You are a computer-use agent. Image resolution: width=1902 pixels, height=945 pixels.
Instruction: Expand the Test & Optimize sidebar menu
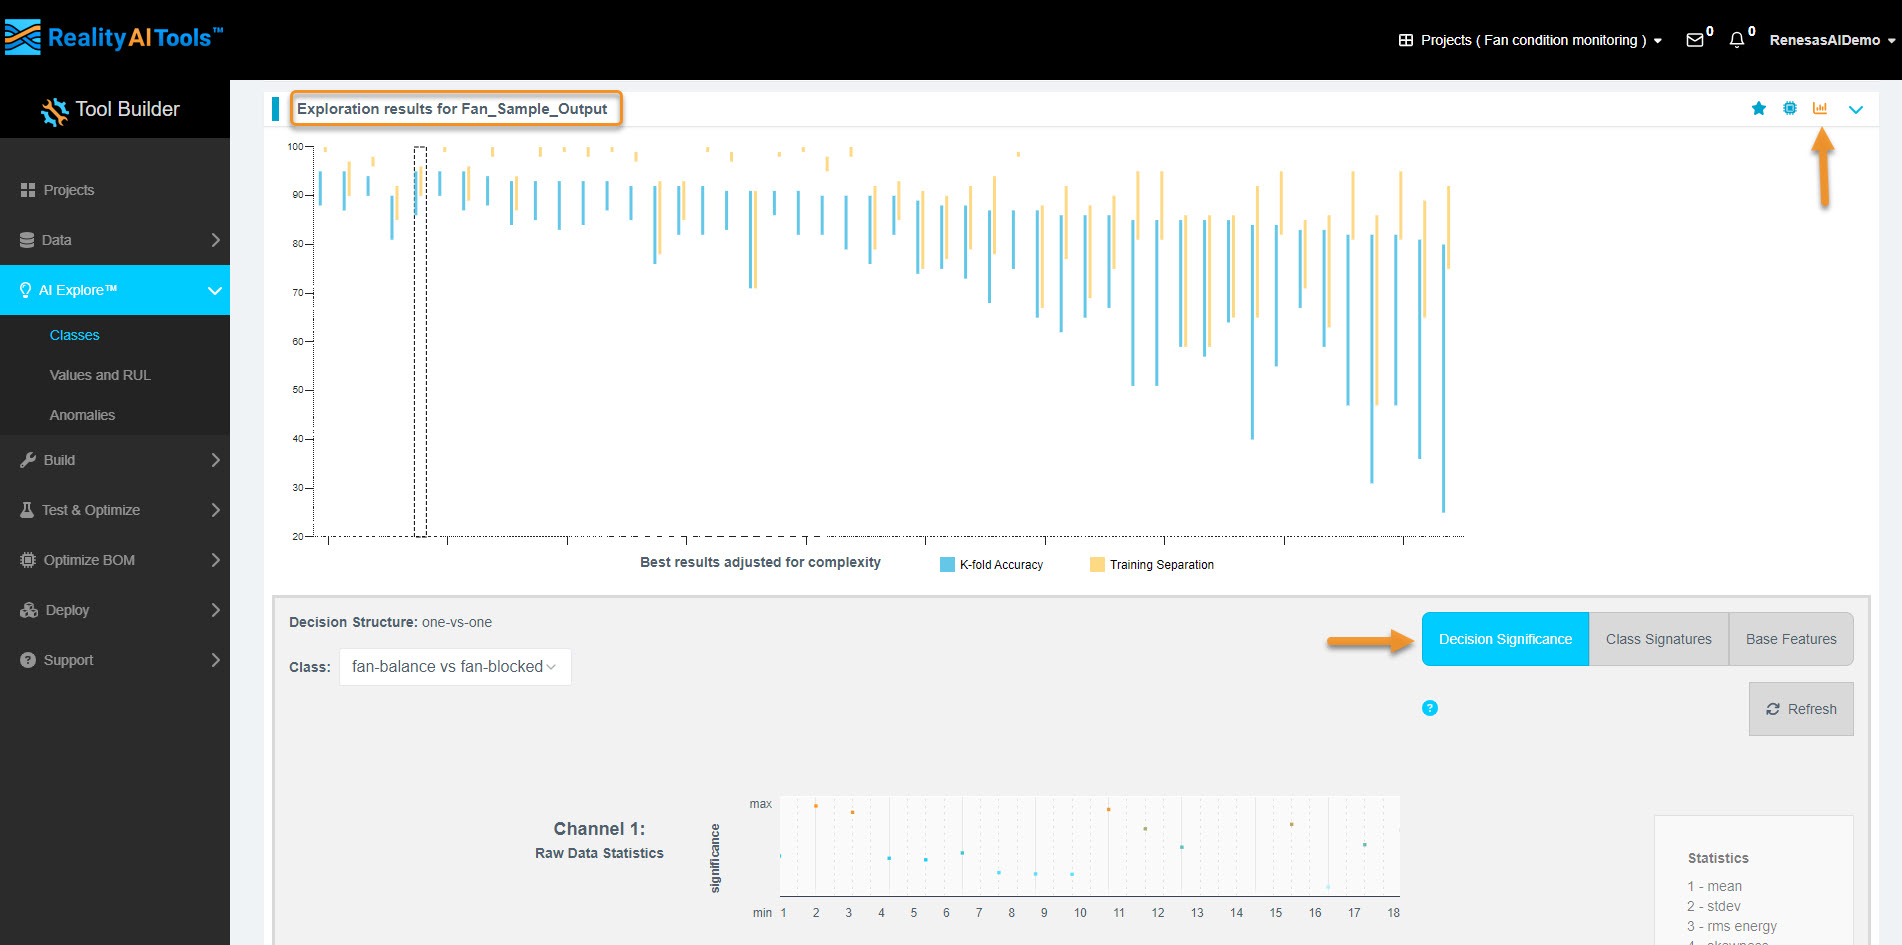pyautogui.click(x=115, y=510)
